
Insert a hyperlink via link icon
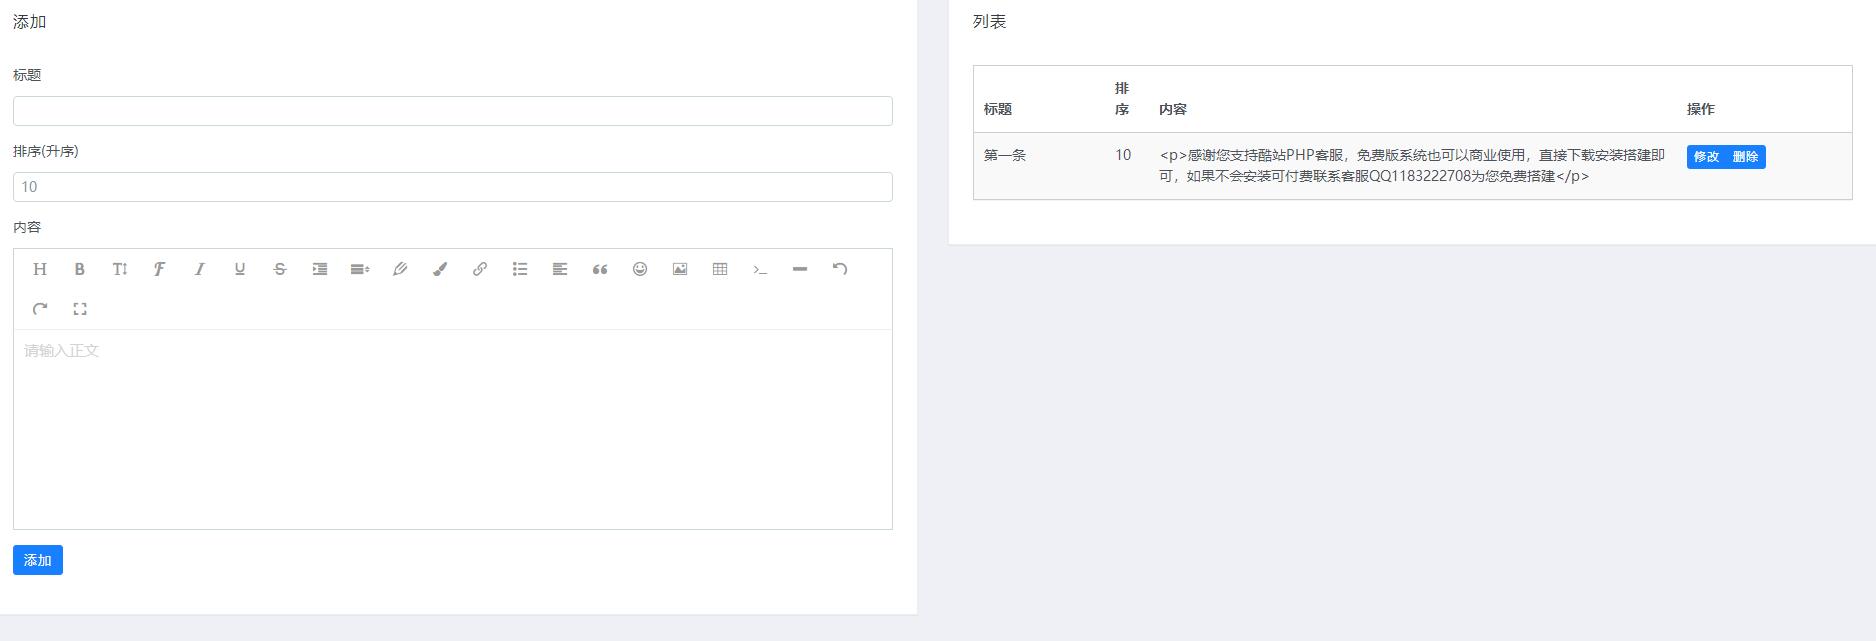pyautogui.click(x=480, y=269)
